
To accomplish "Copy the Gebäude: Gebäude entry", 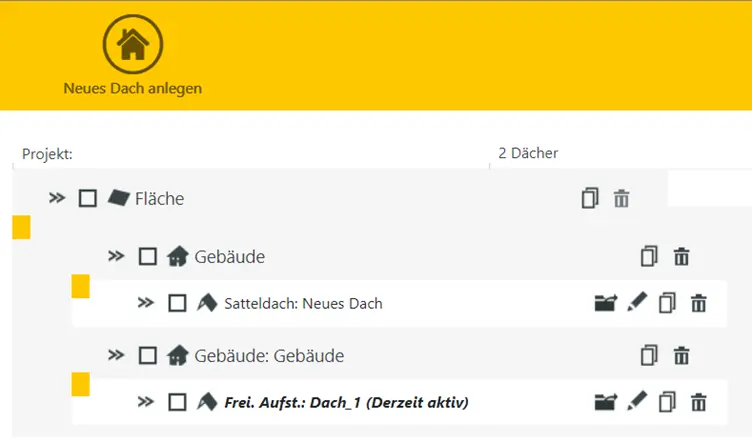I will coord(650,355).
